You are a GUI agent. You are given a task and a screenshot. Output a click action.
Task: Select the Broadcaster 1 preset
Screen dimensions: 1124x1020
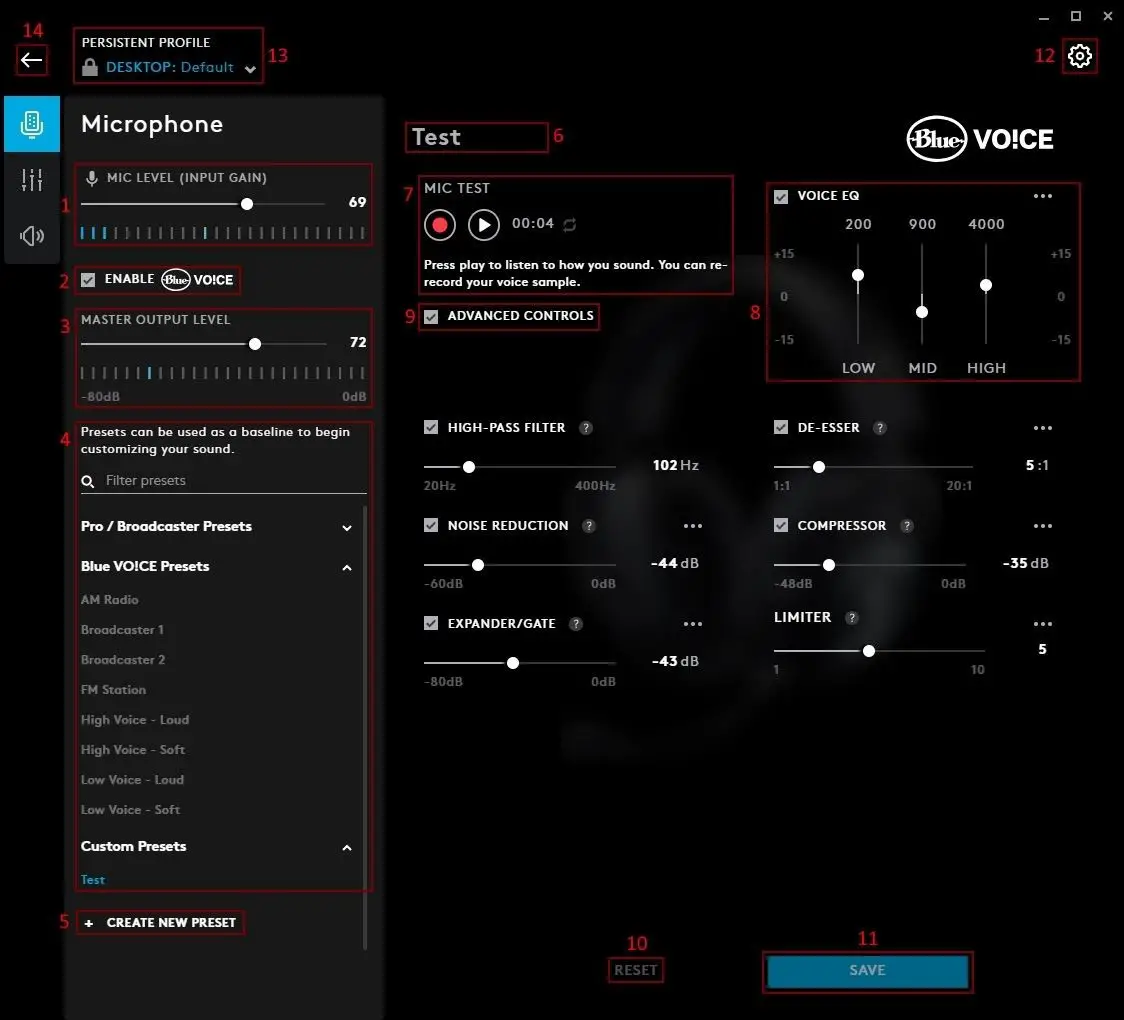tap(123, 630)
